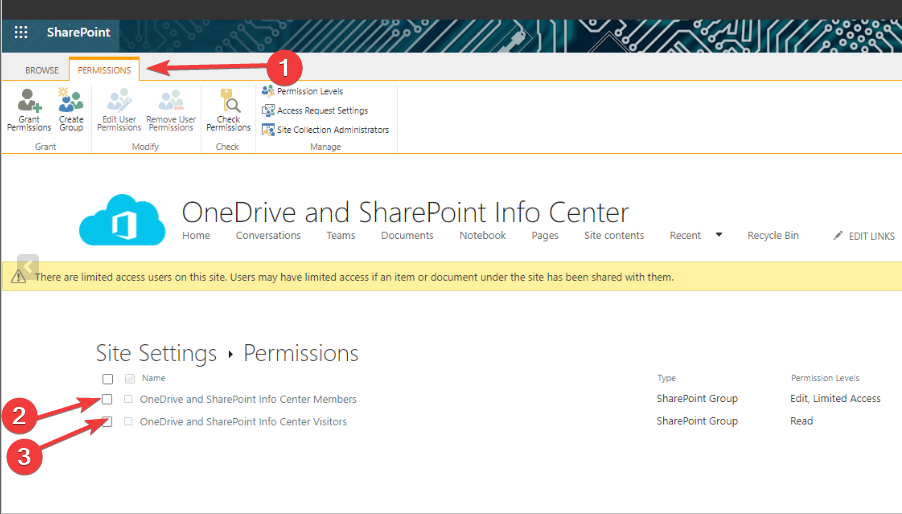Click Recent in site navigation
Viewport: 902px width, 514px height.
tap(685, 235)
